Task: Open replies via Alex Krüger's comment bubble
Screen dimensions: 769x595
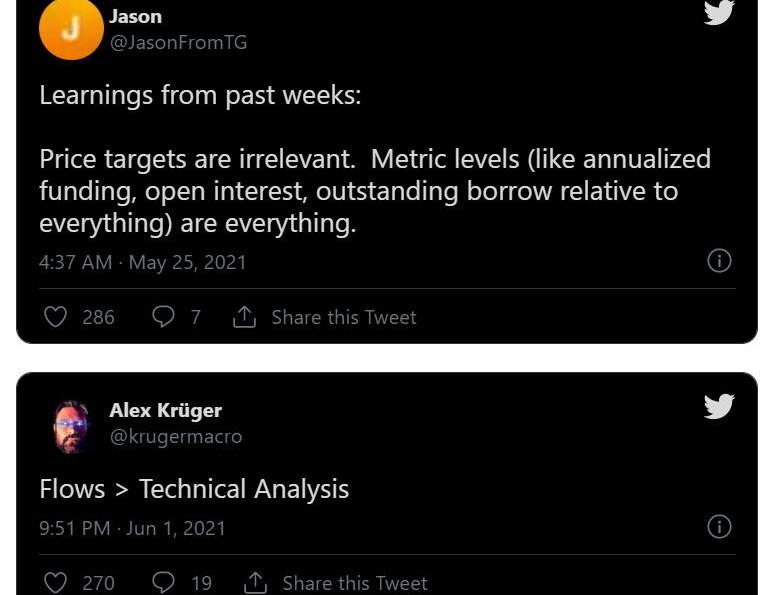Action: click(163, 582)
